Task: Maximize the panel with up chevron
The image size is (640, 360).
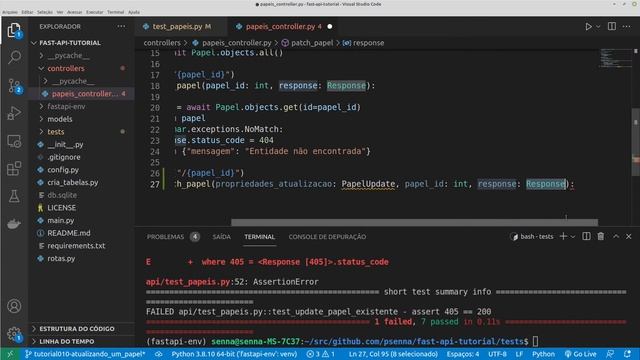Action: [x=616, y=236]
